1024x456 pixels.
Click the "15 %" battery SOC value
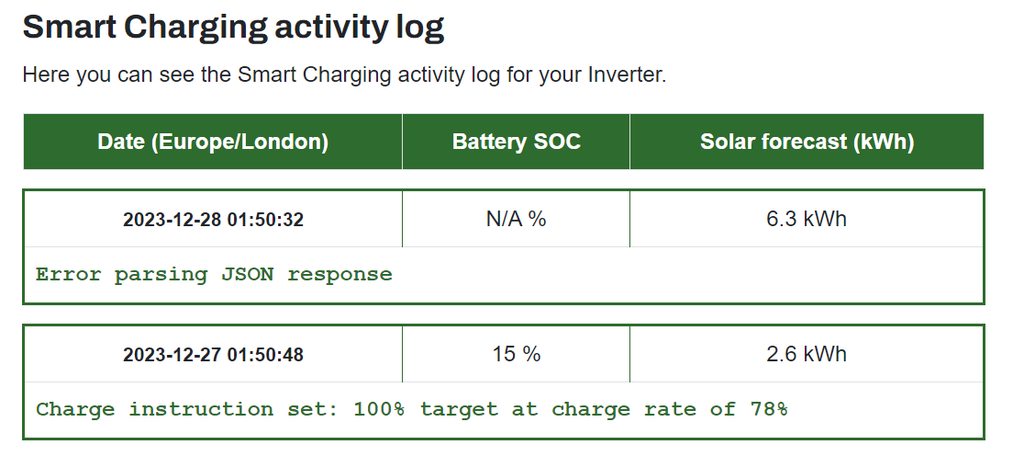(x=516, y=354)
